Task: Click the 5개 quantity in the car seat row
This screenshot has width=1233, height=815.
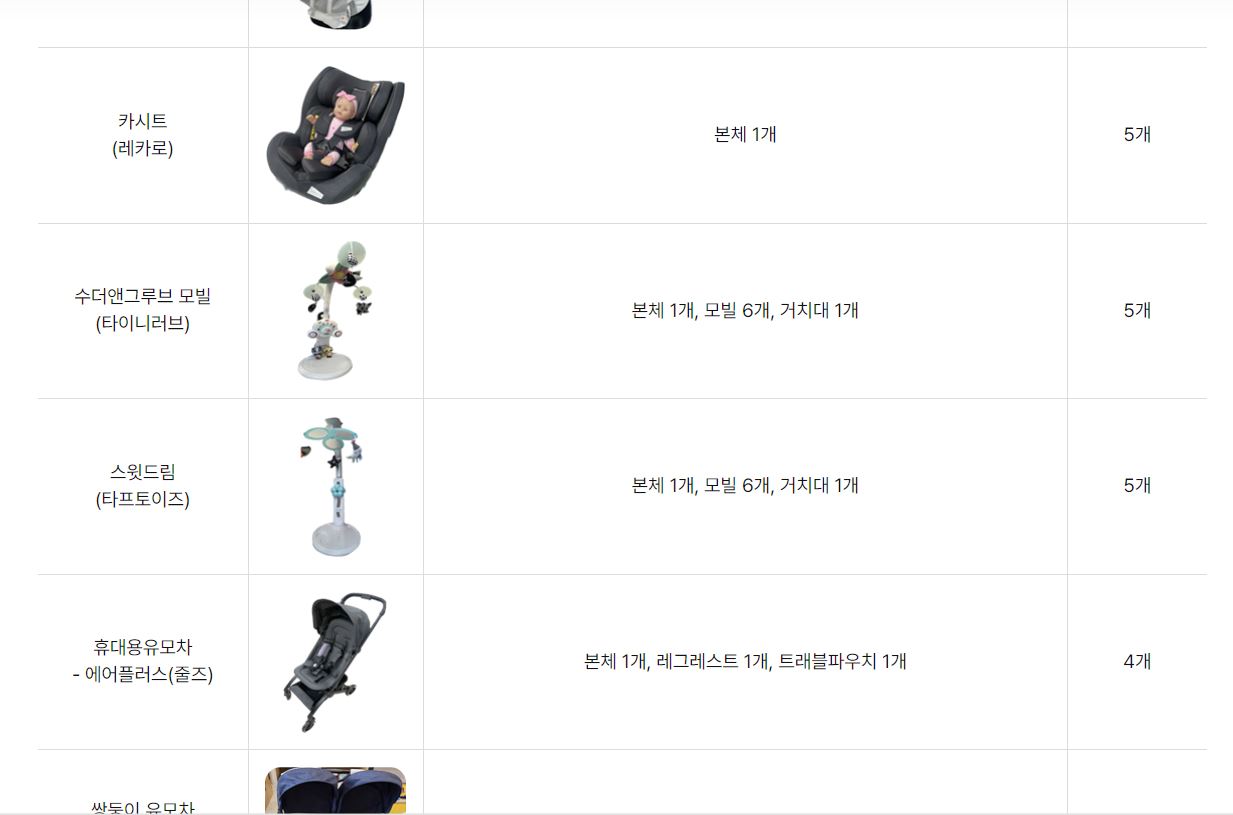Action: click(1137, 135)
